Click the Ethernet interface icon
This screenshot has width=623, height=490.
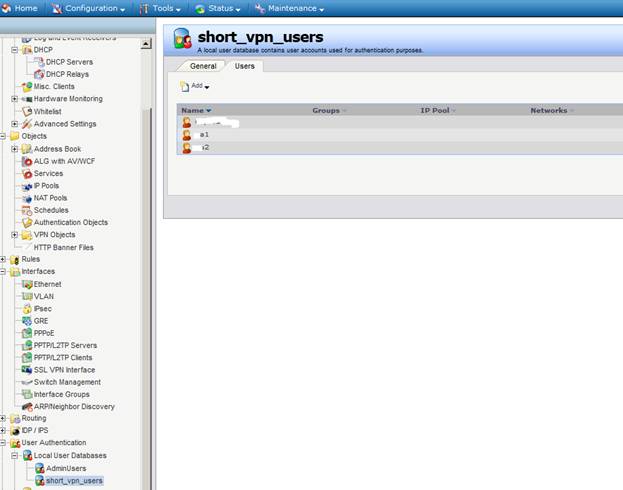click(x=27, y=284)
